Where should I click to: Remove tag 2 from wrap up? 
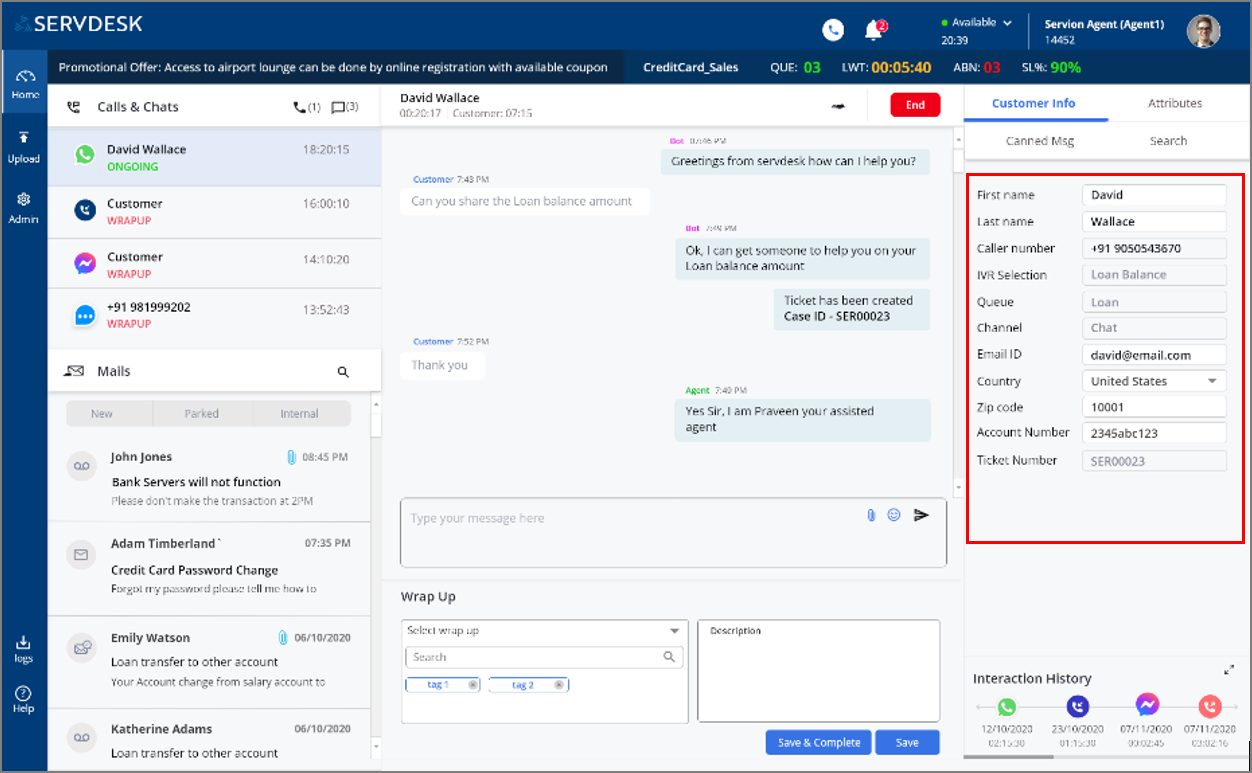click(x=559, y=685)
